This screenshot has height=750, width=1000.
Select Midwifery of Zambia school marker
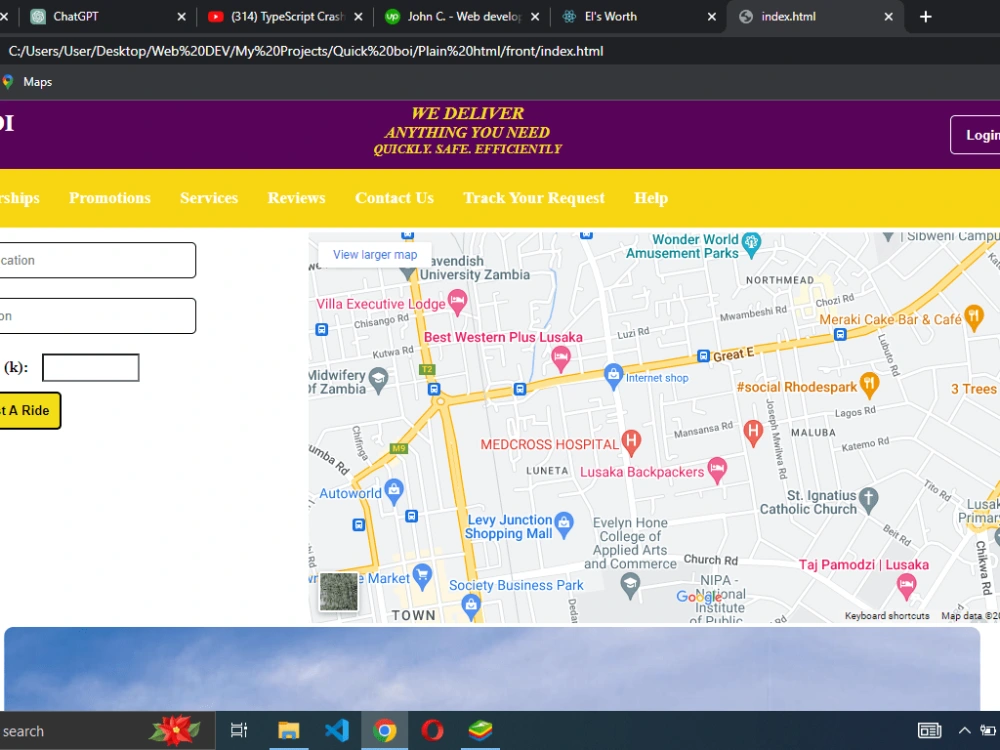[379, 381]
